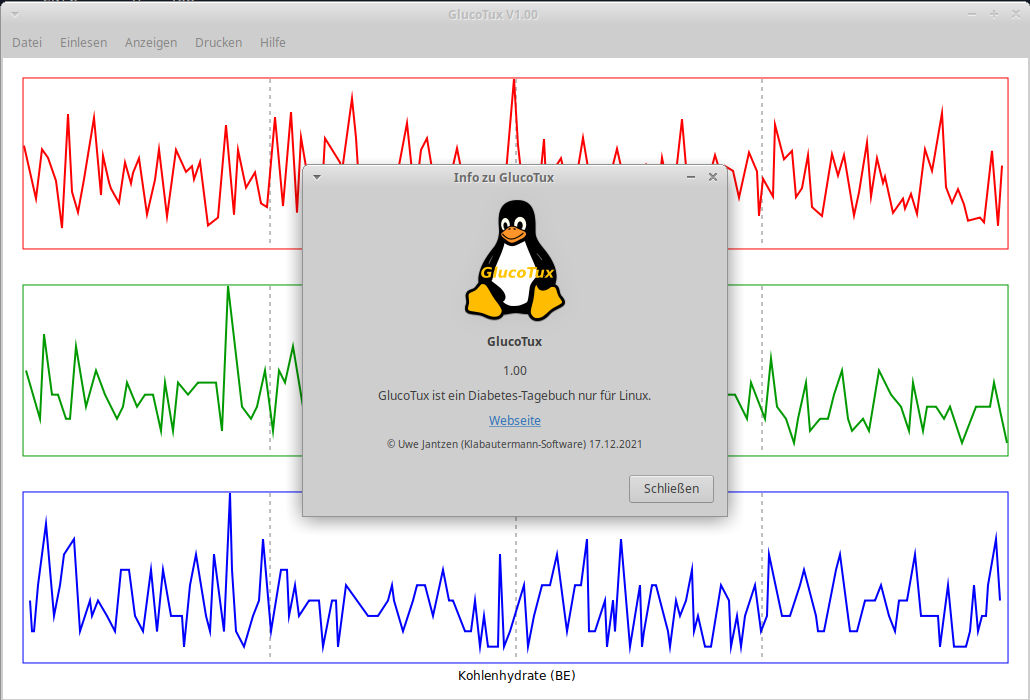Click the Uwe Jantzen copyright line
Image resolution: width=1030 pixels, height=700 pixels.
514,445
